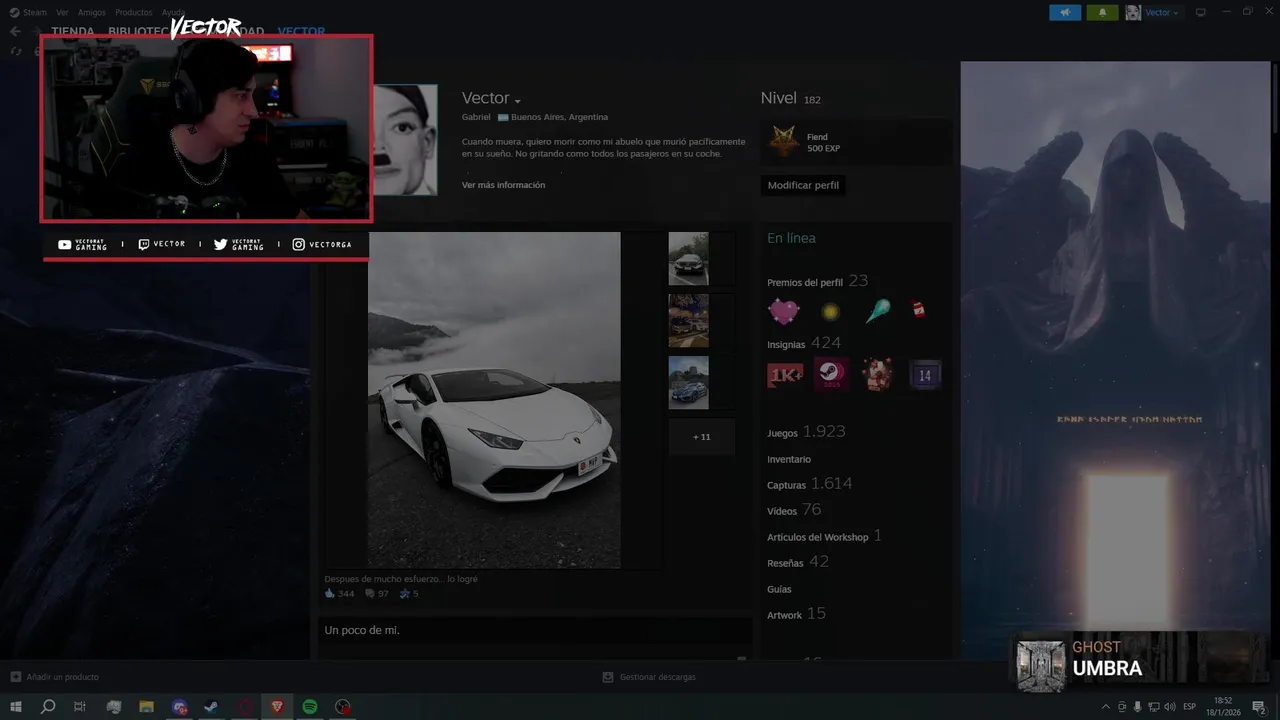1280x720 pixels.
Task: Open the 1K+ games badge
Action: click(784, 375)
